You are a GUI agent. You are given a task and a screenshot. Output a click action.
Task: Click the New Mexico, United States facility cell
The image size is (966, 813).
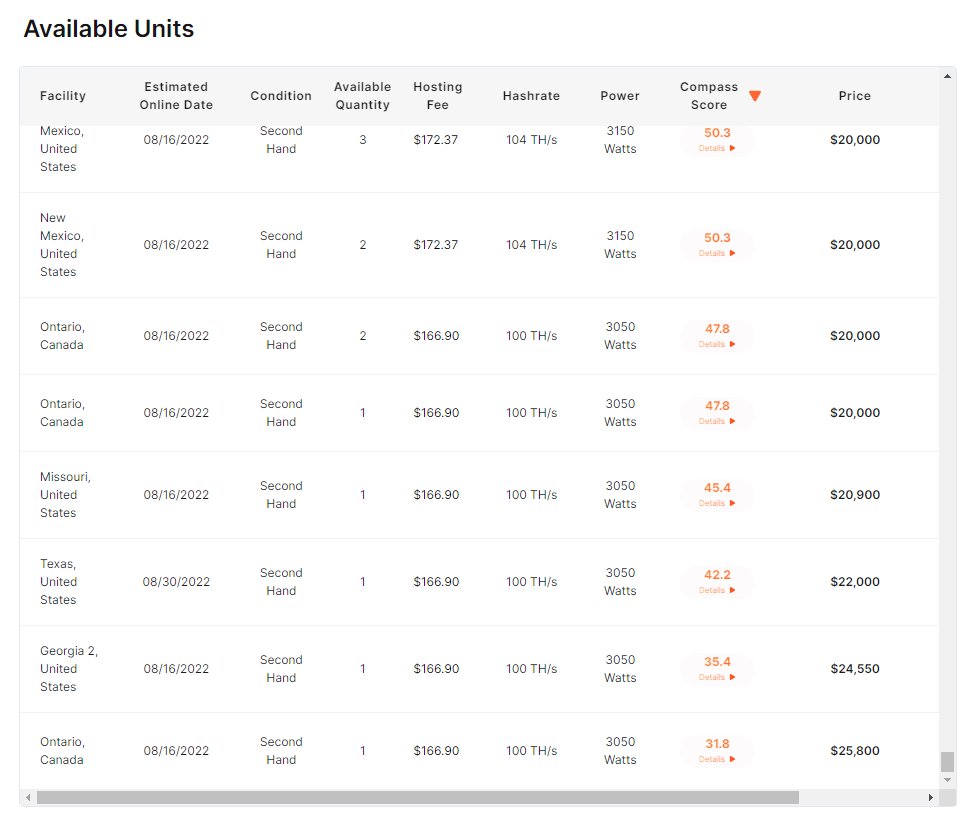[x=62, y=245]
